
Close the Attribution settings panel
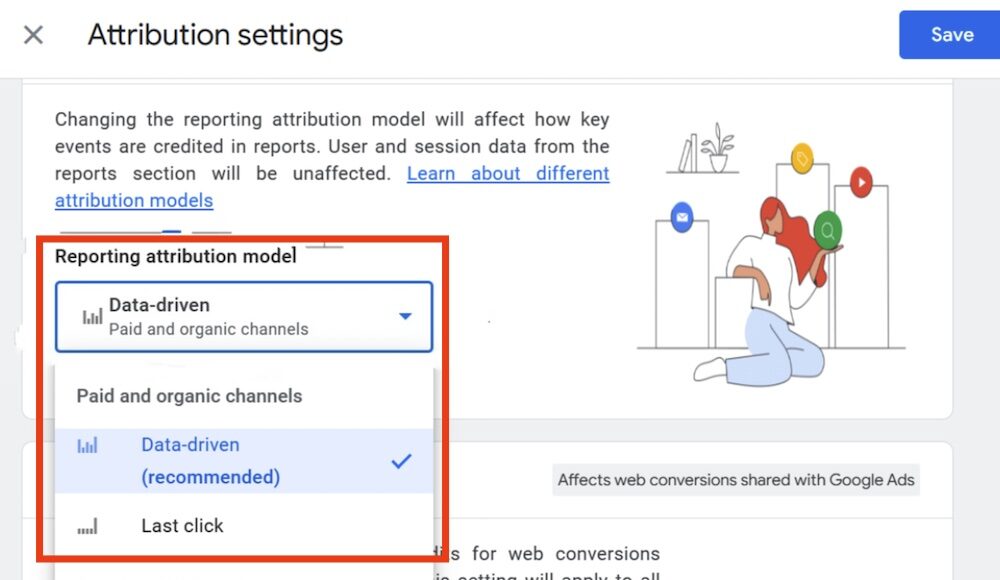pyautogui.click(x=33, y=35)
